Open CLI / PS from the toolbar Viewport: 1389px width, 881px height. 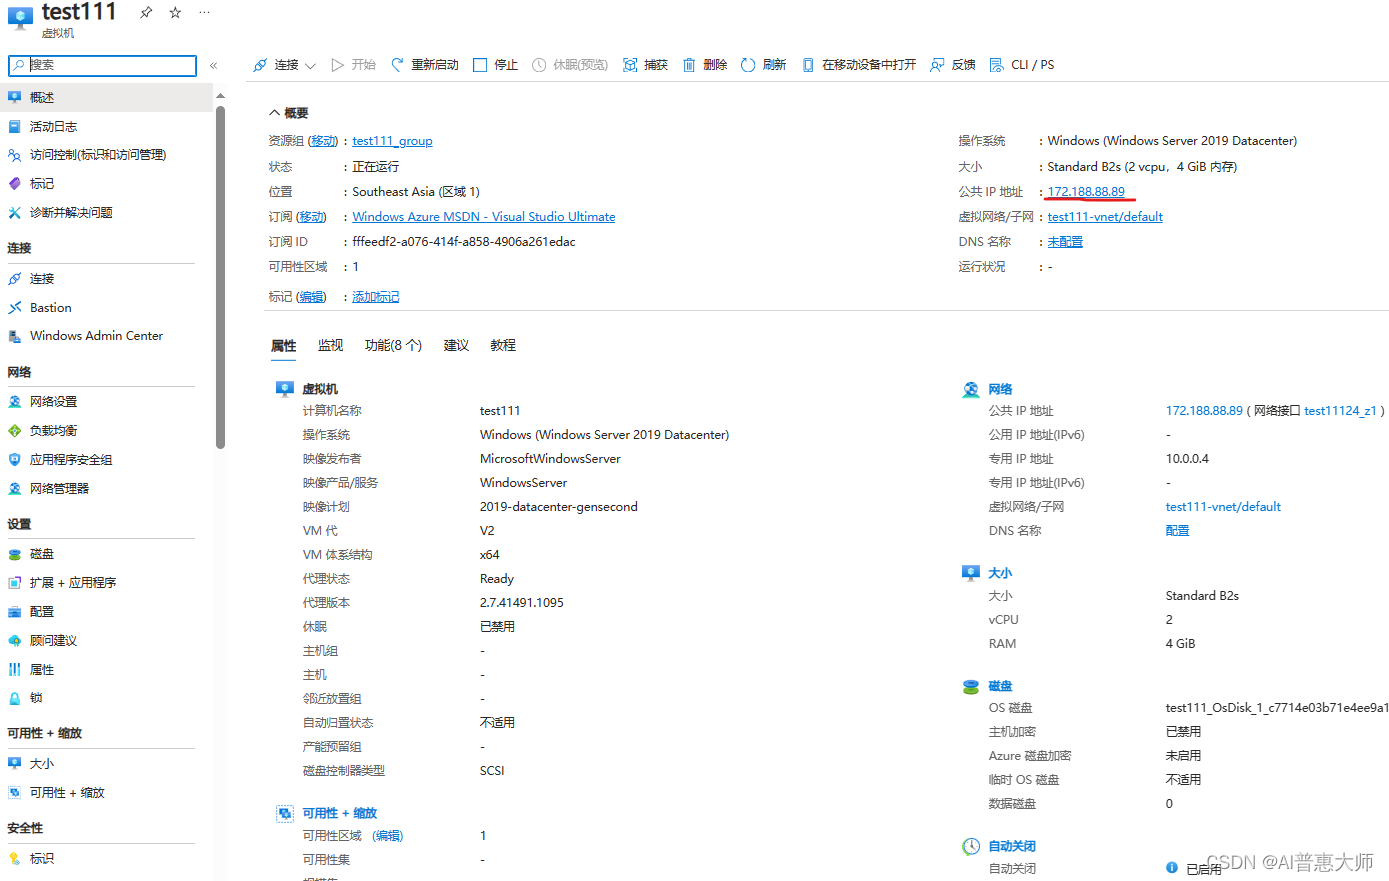pos(1022,65)
